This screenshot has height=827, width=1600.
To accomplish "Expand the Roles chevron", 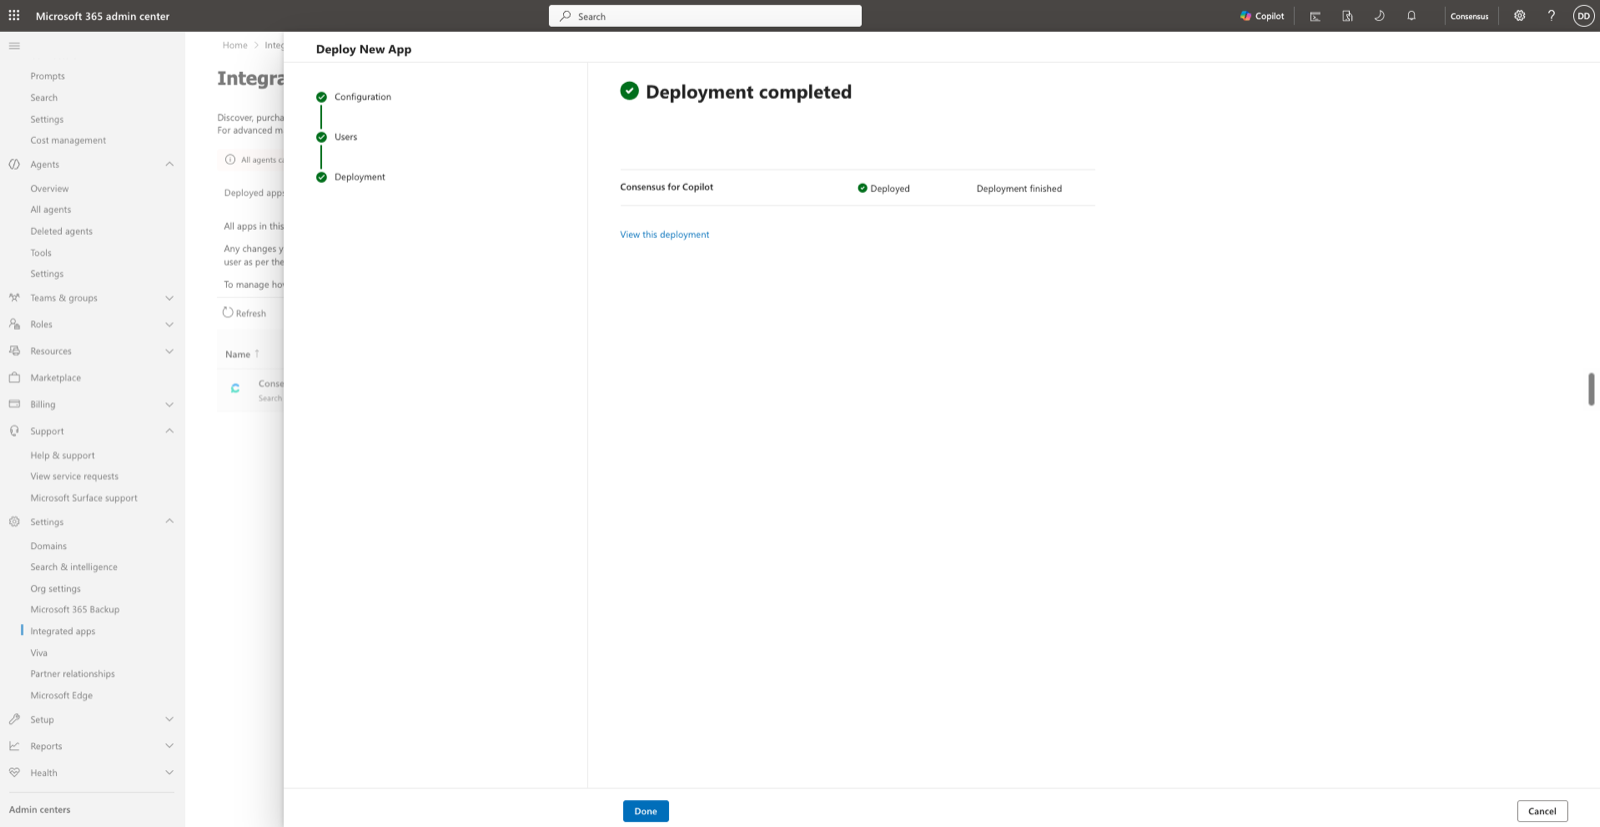I will [x=169, y=324].
